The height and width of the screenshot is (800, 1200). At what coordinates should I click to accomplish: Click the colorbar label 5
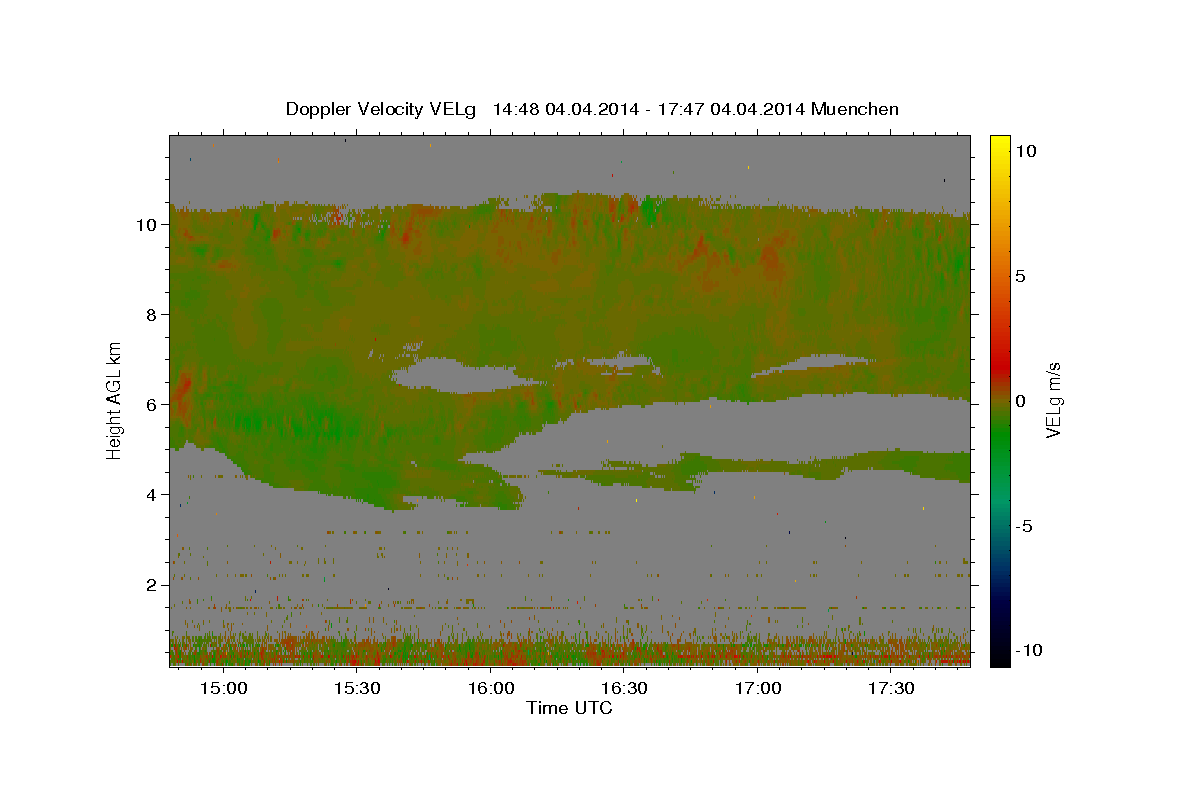tap(1021, 276)
